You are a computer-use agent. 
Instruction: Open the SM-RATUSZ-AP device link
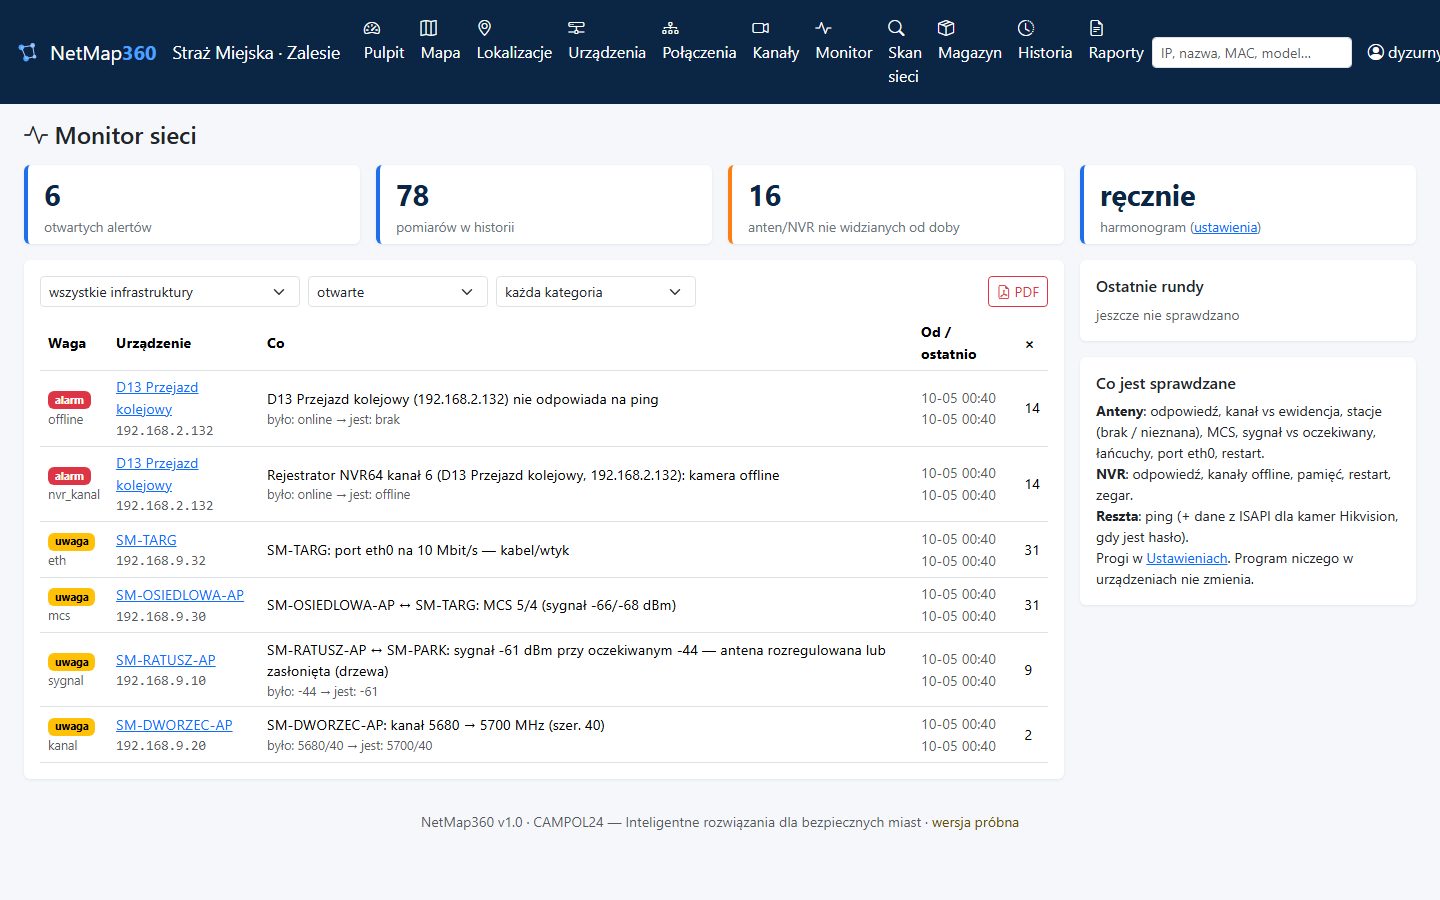tap(166, 660)
